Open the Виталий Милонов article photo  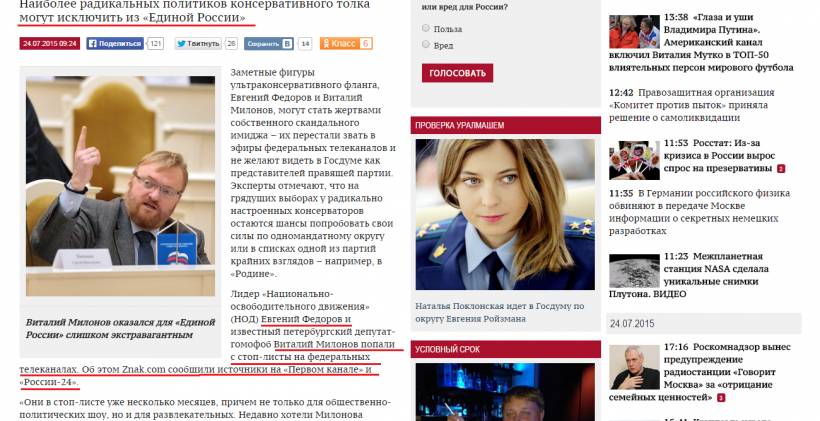click(x=120, y=186)
